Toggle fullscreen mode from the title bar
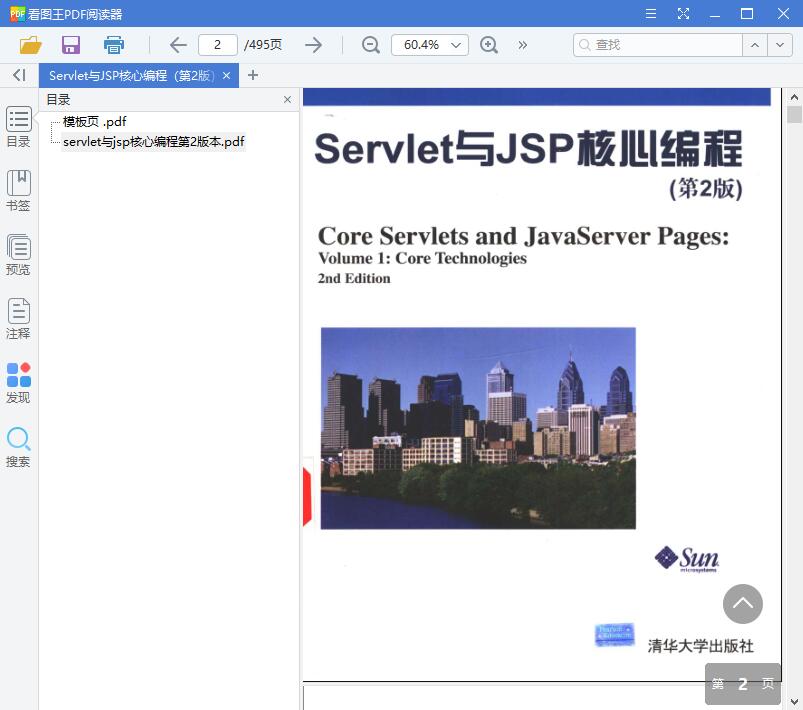The width and height of the screenshot is (803, 710). coord(684,13)
